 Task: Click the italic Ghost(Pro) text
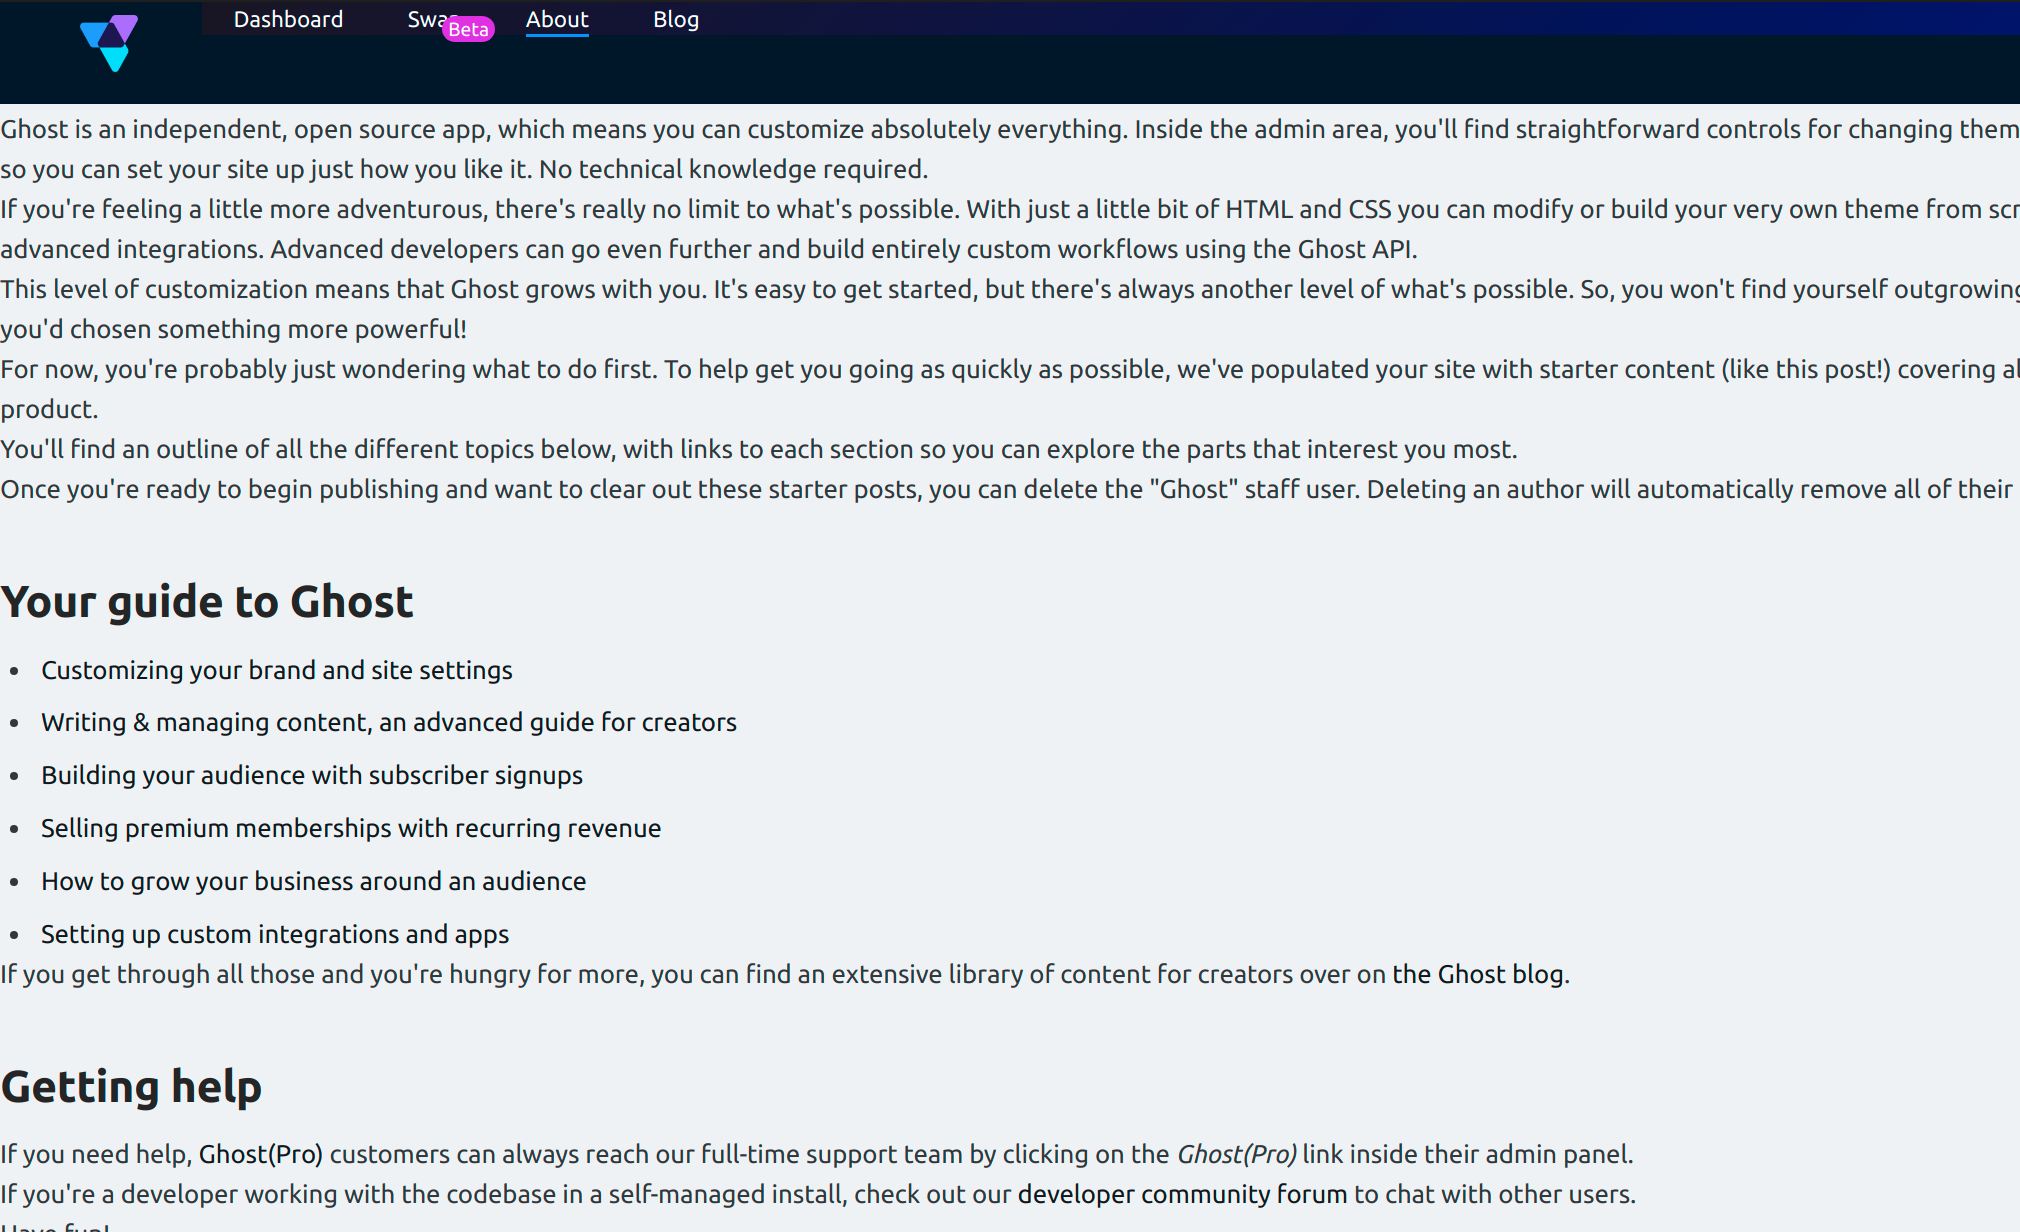(x=1237, y=1154)
